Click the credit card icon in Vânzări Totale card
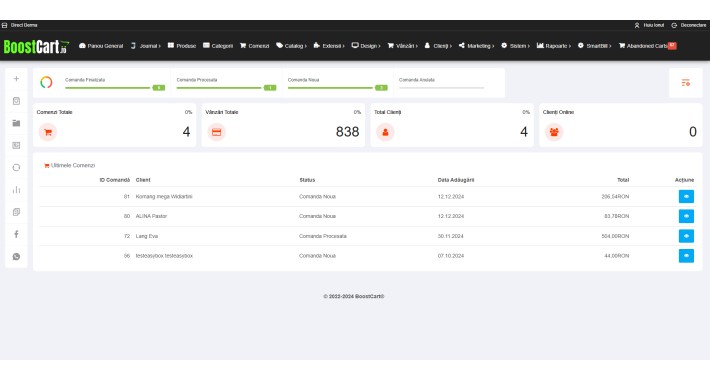The image size is (710, 380). point(216,132)
